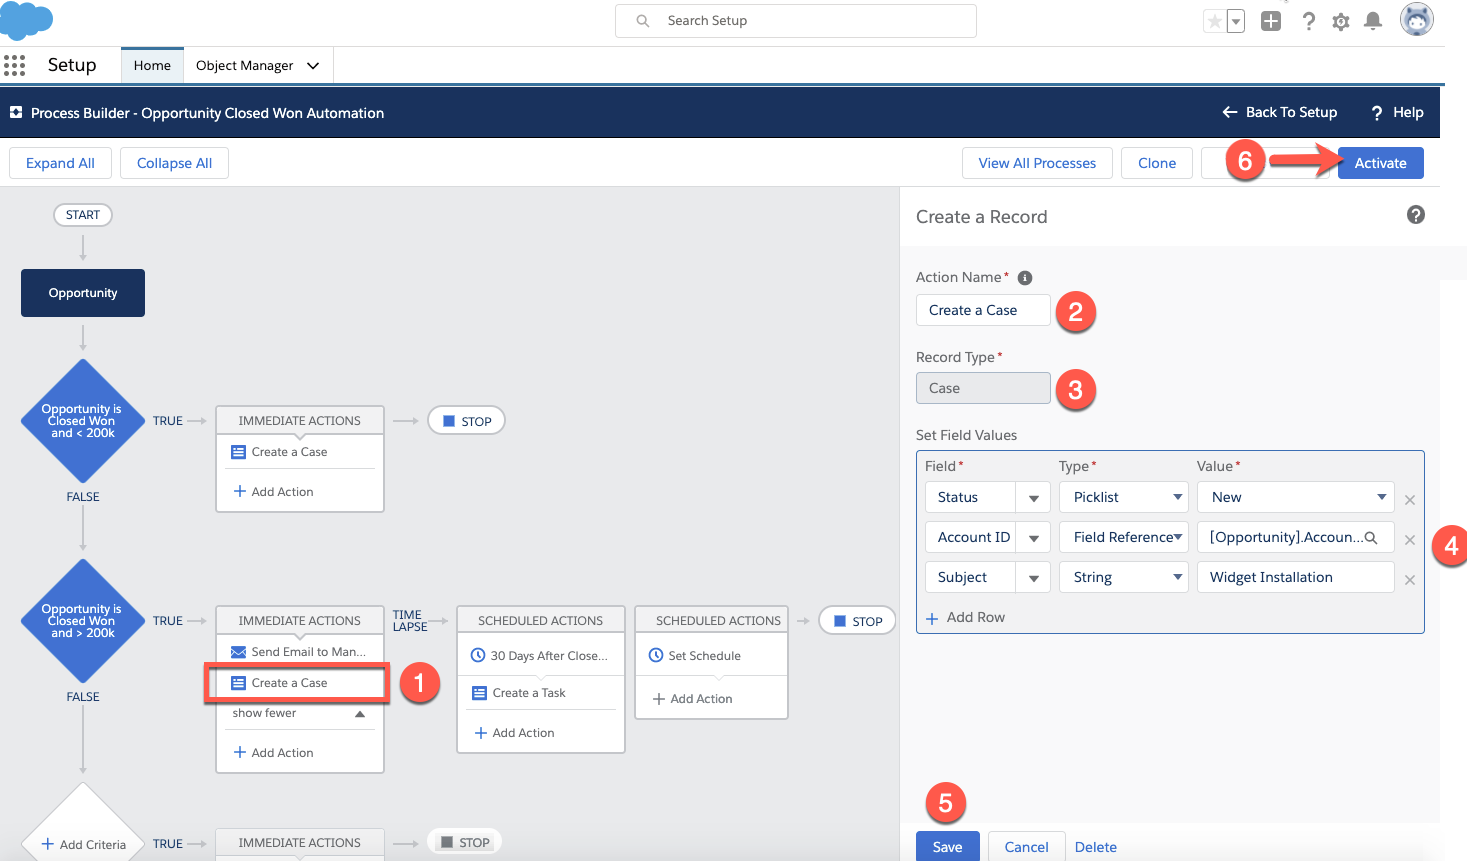Switch to the Home tab
This screenshot has height=861, width=1467.
click(x=152, y=65)
